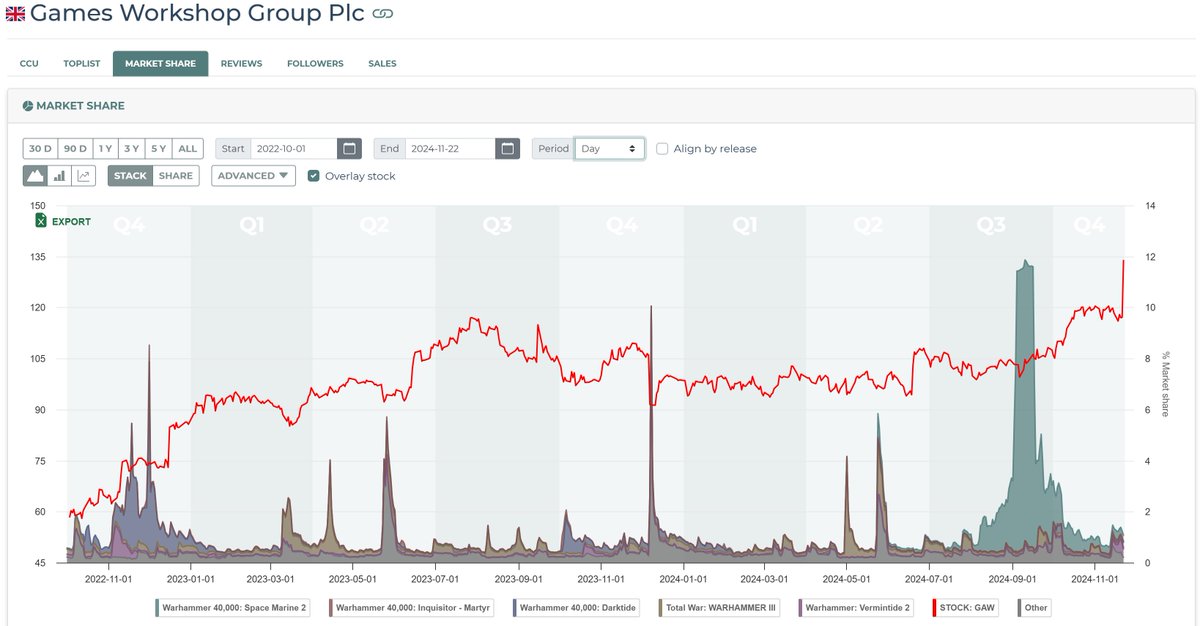The image size is (1200, 626).
Task: Set range to 5 Y
Action: (158, 148)
